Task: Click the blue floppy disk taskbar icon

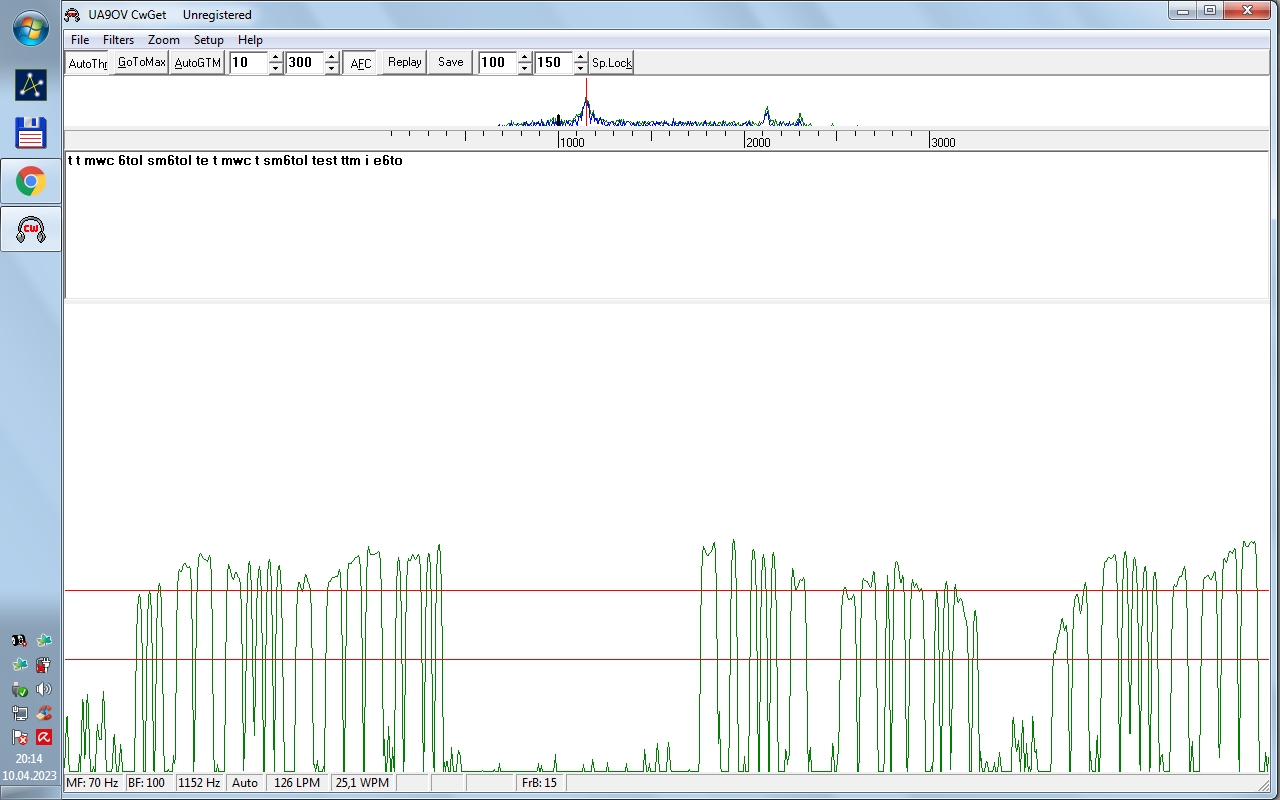Action: (30, 133)
